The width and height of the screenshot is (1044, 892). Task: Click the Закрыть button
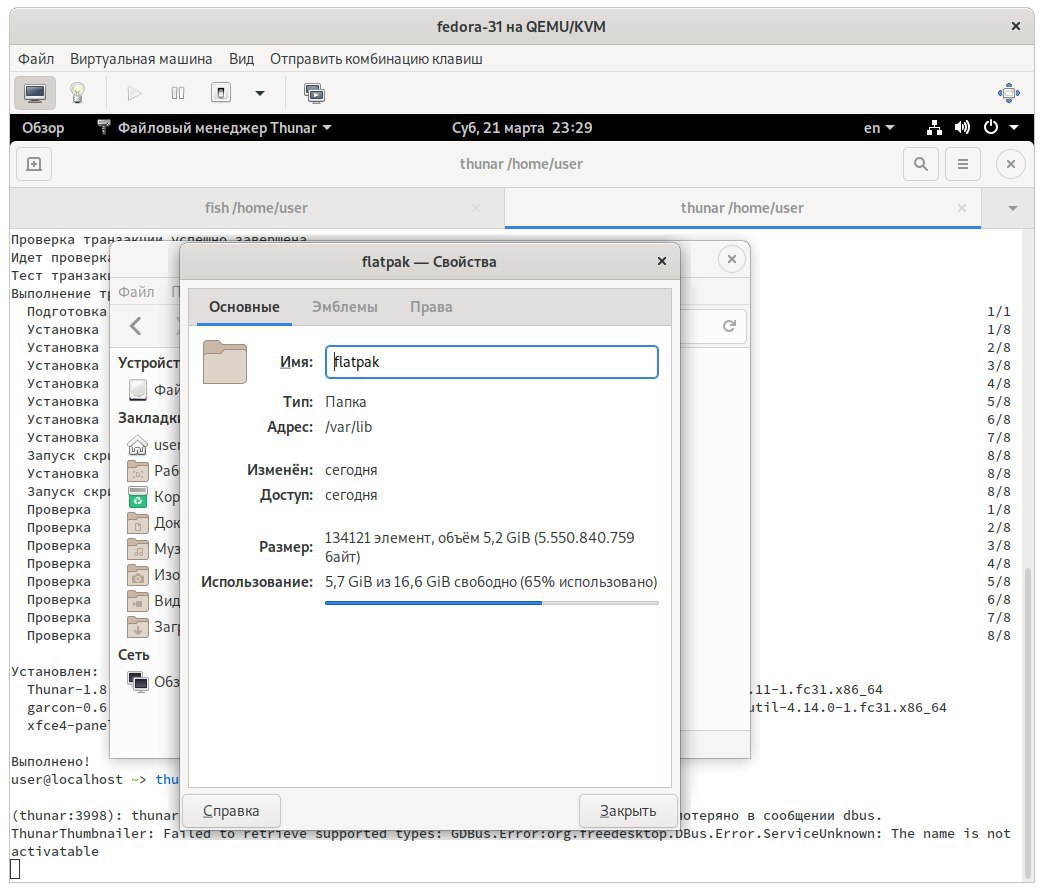pyautogui.click(x=628, y=811)
